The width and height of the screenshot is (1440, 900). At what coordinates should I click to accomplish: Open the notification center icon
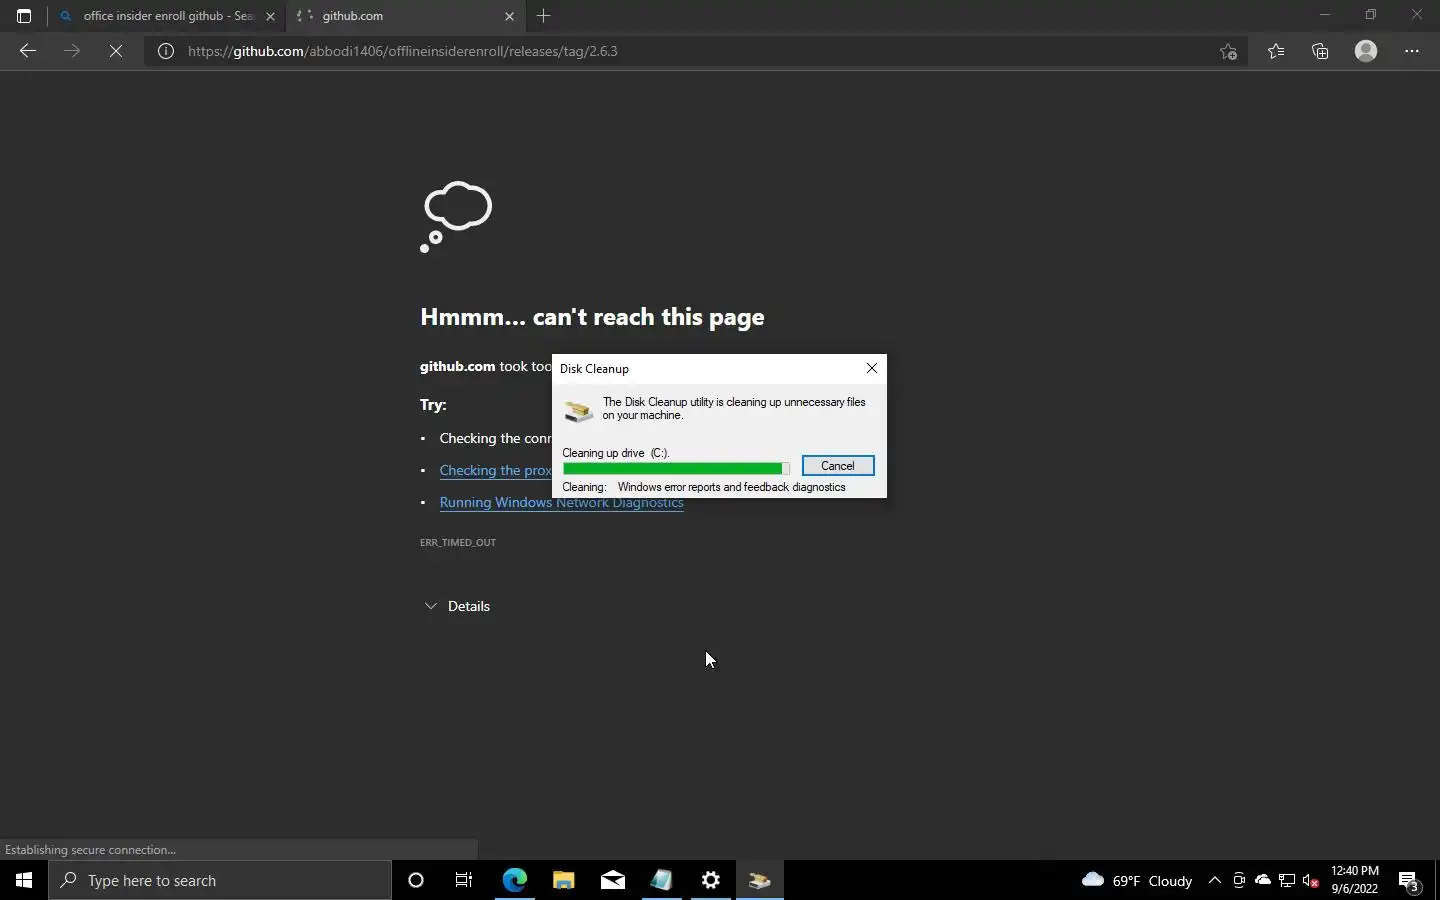pos(1409,880)
